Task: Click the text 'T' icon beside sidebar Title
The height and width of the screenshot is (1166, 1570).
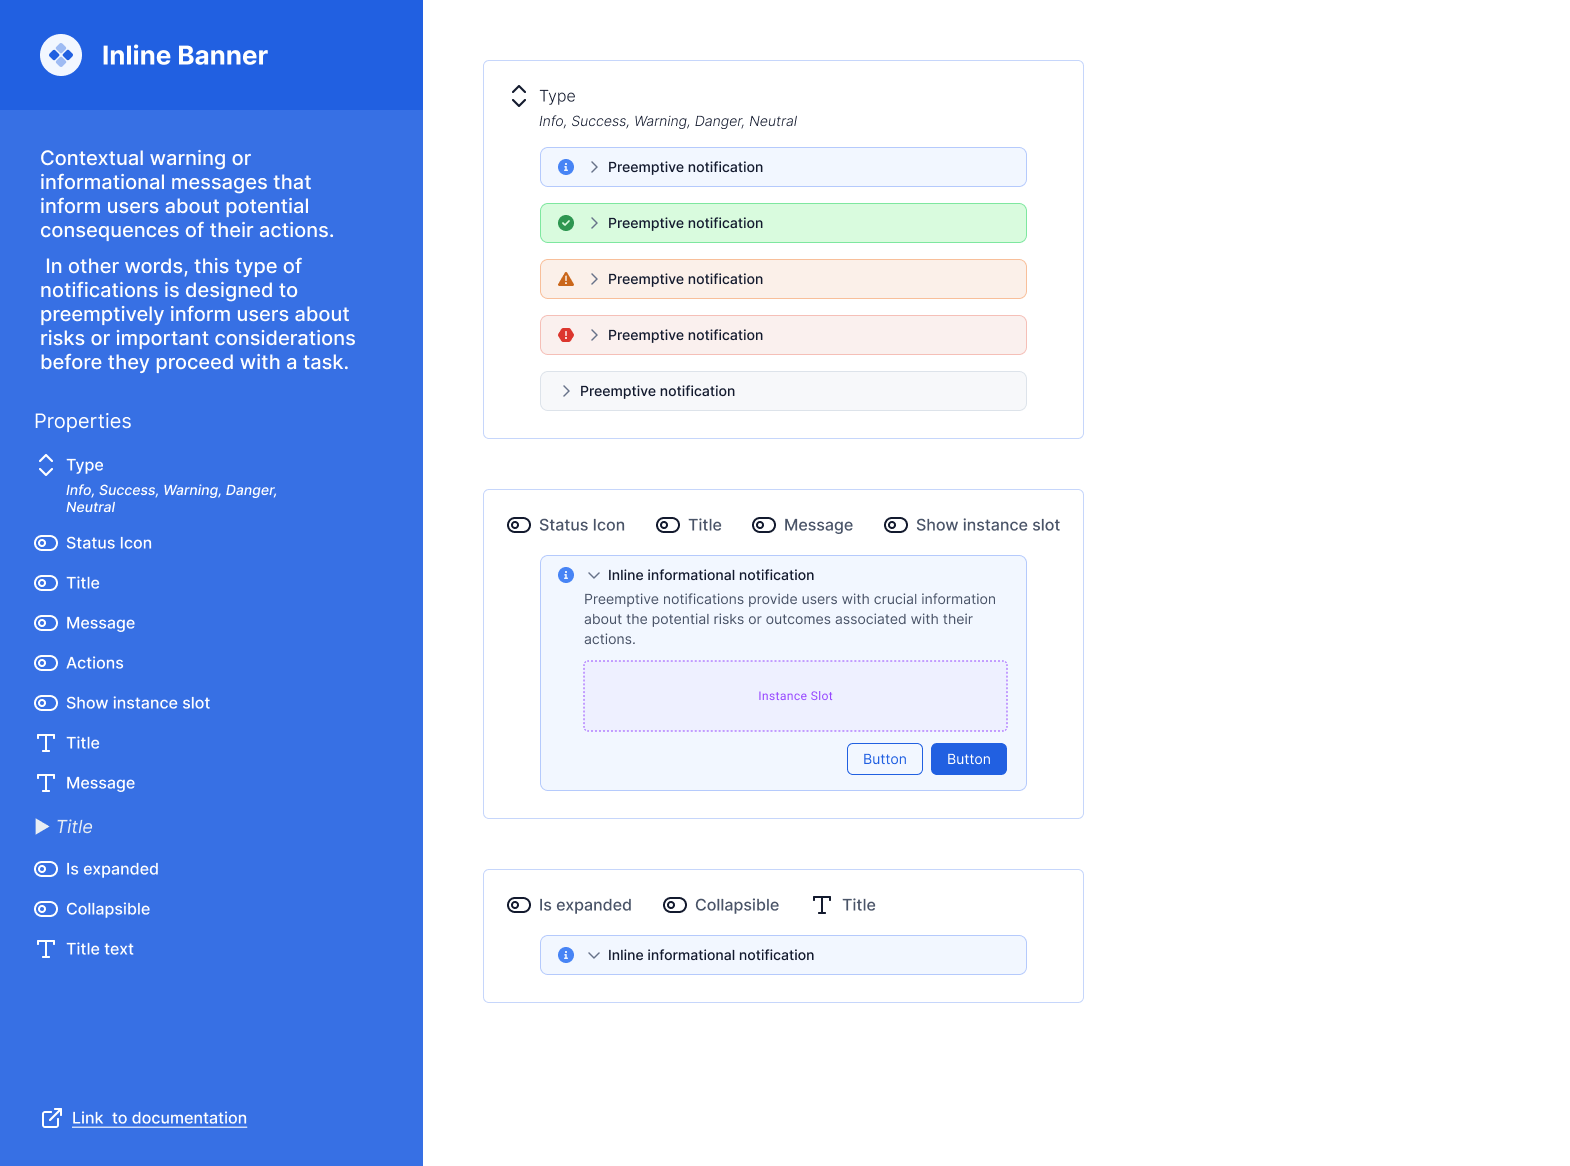Action: click(x=46, y=743)
